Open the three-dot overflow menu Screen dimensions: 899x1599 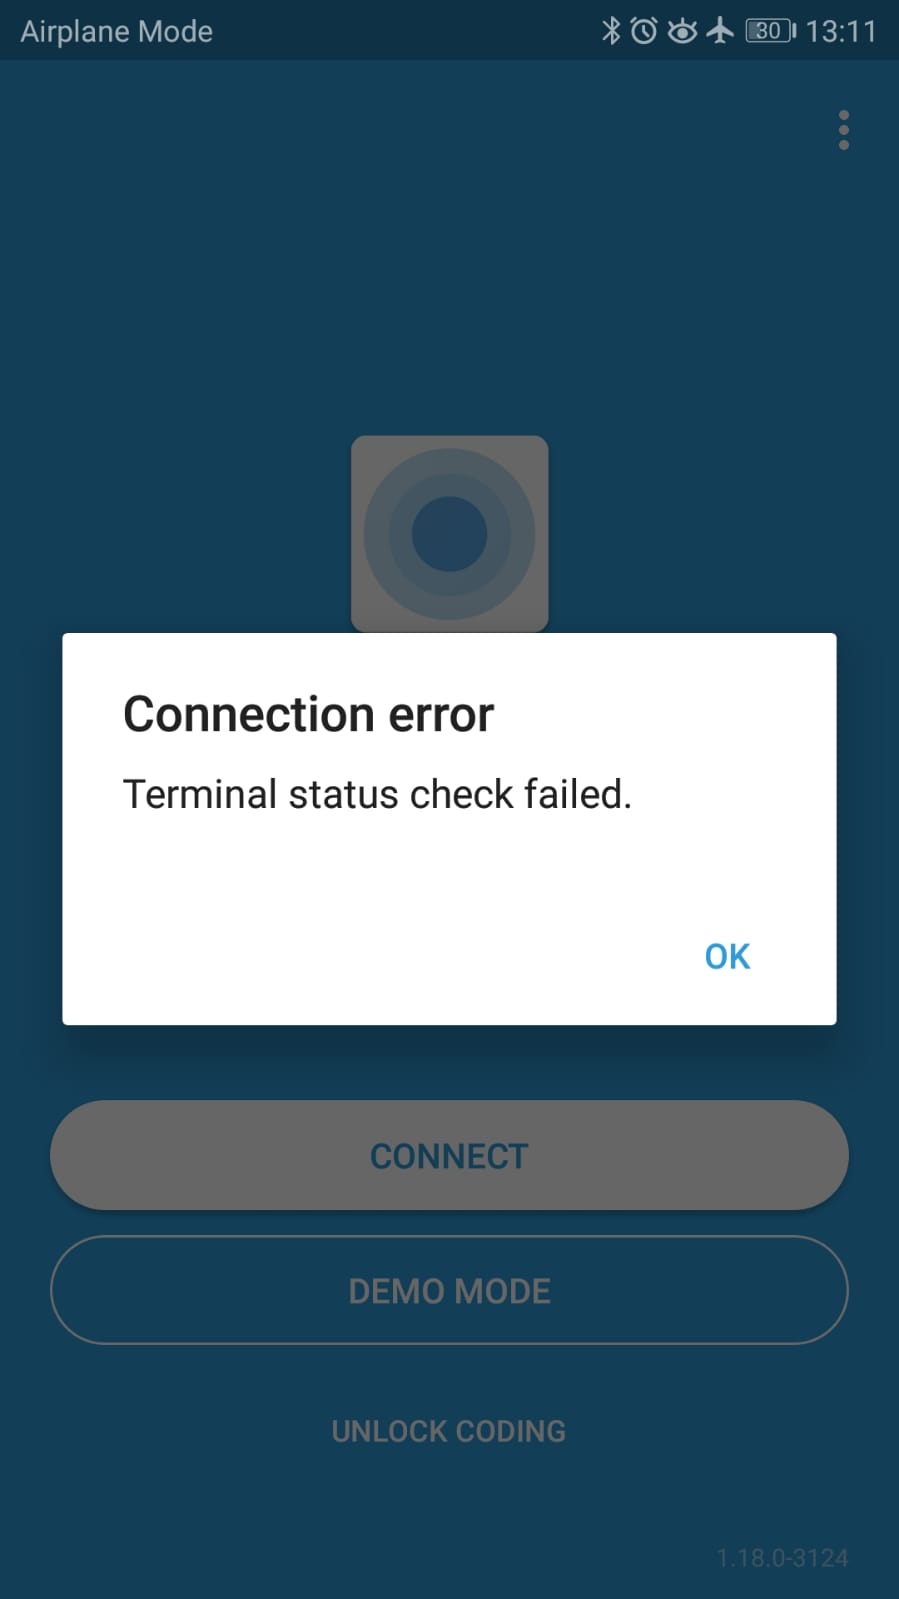coord(844,130)
